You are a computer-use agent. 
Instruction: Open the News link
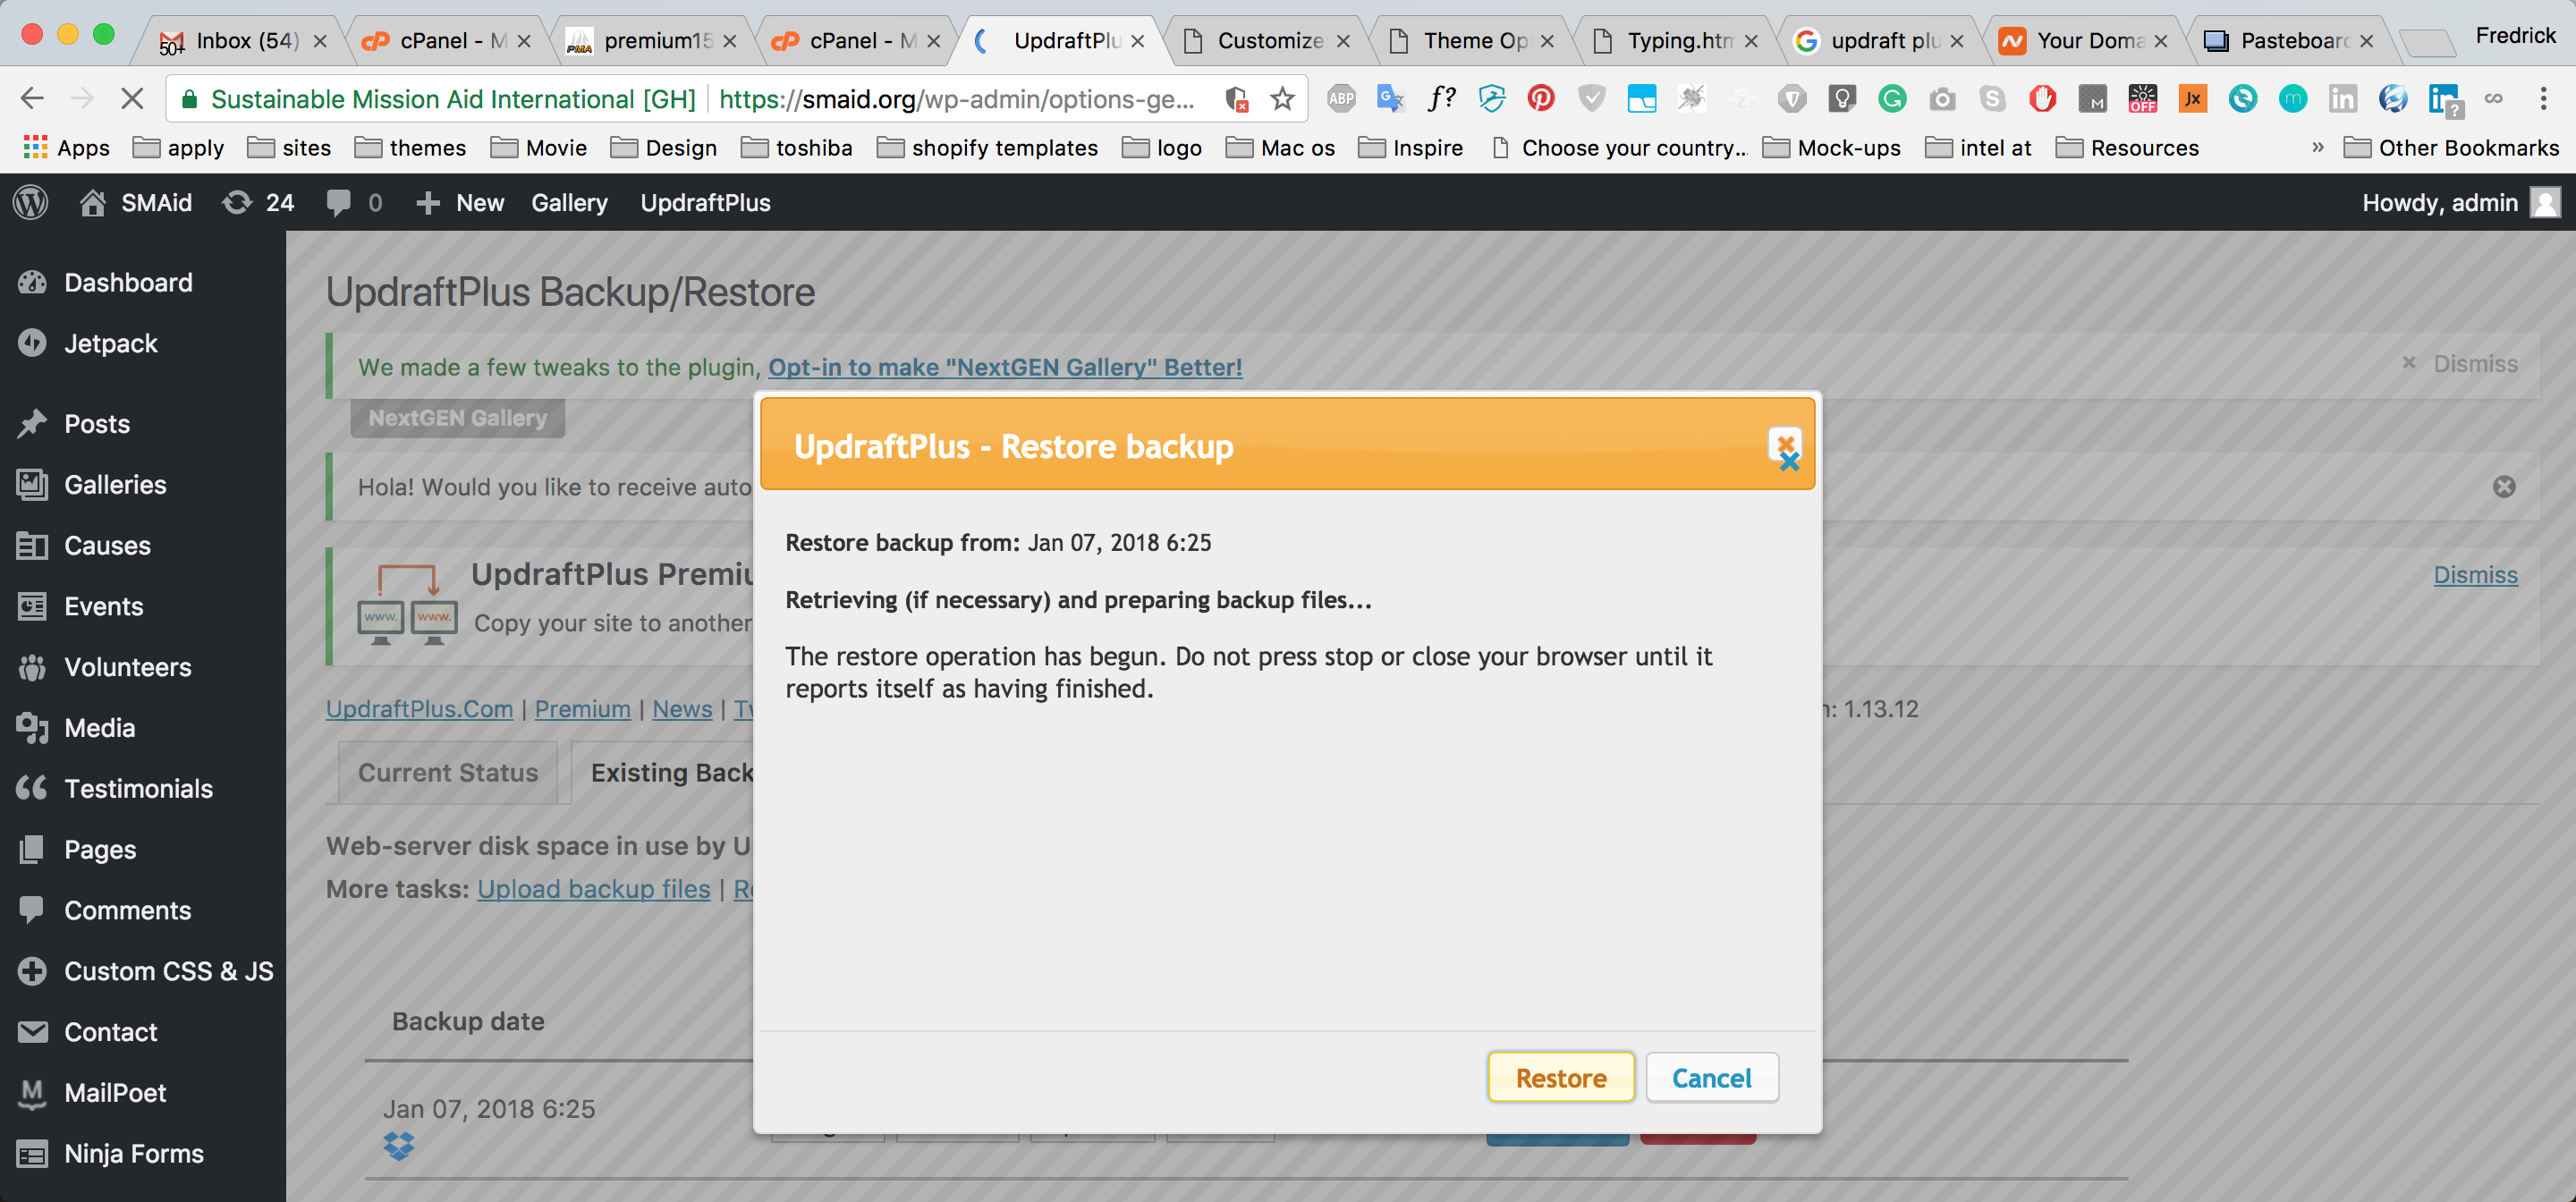pos(682,709)
